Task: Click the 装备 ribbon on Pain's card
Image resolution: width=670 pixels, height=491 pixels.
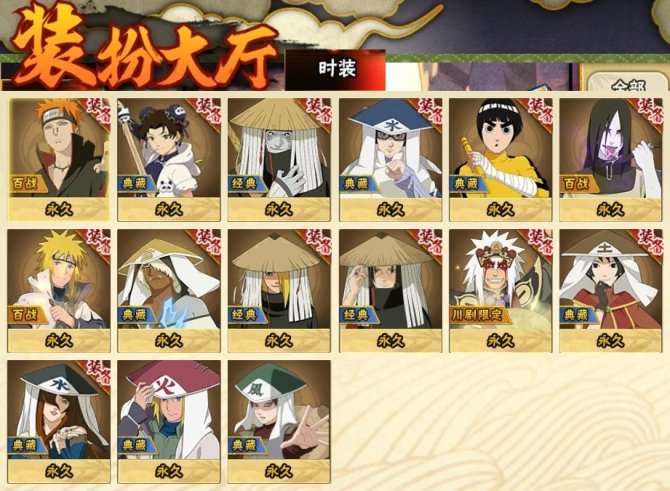Action: (97, 111)
